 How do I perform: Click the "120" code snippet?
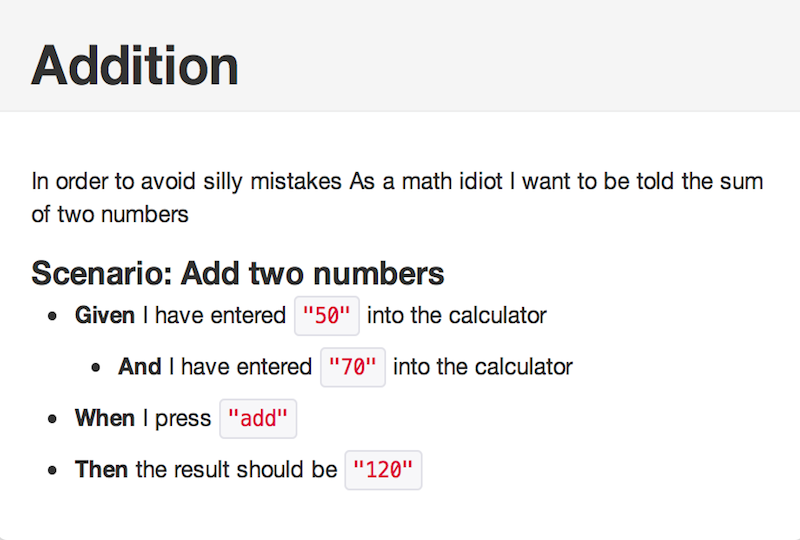(383, 470)
